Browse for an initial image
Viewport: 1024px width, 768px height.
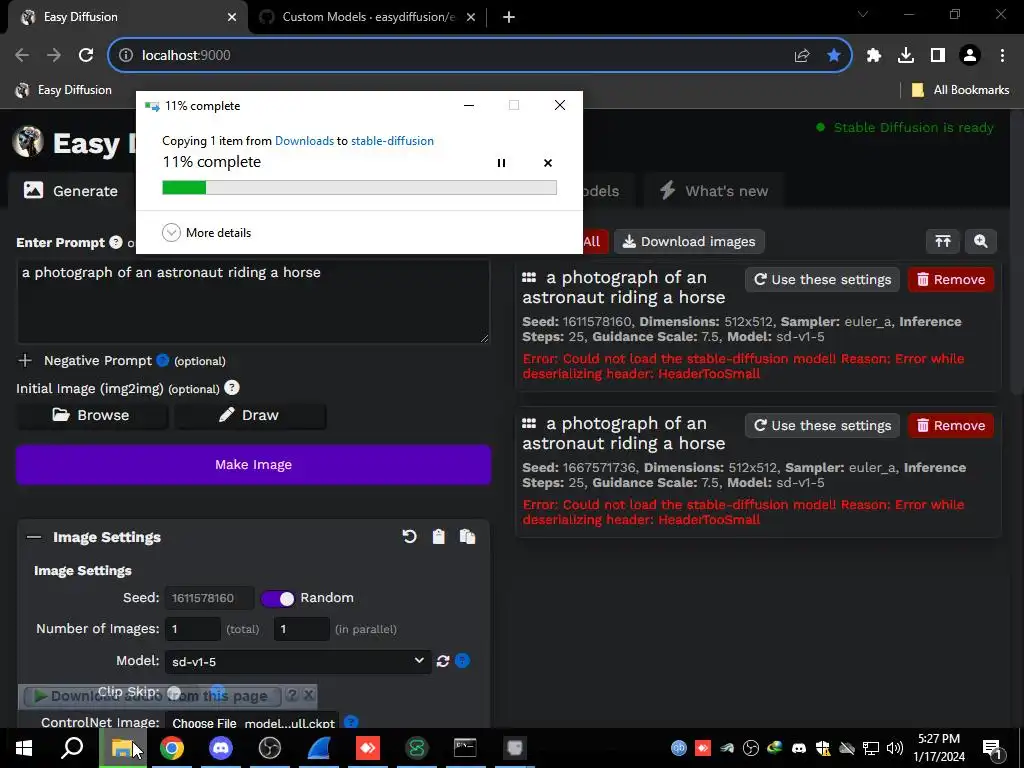pos(91,415)
